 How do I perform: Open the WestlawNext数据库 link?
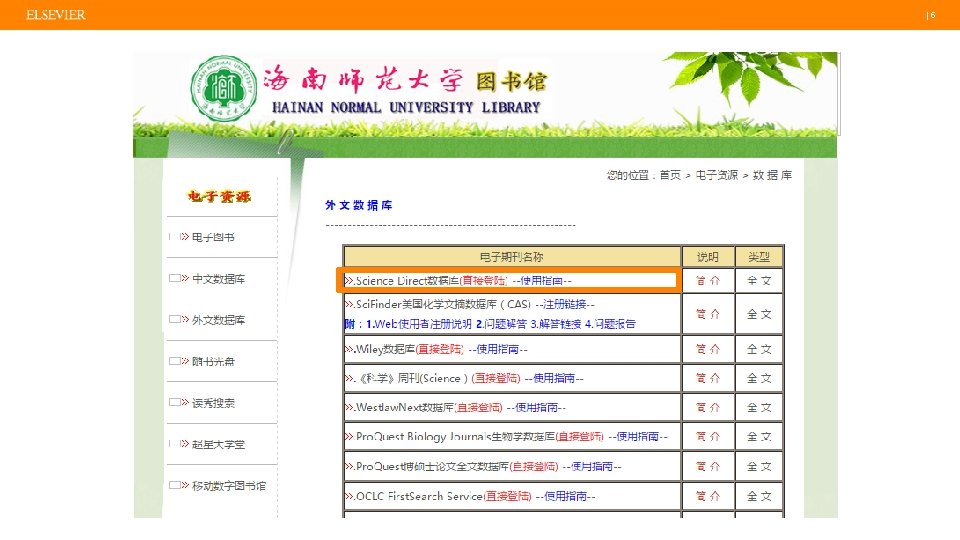[405, 407]
